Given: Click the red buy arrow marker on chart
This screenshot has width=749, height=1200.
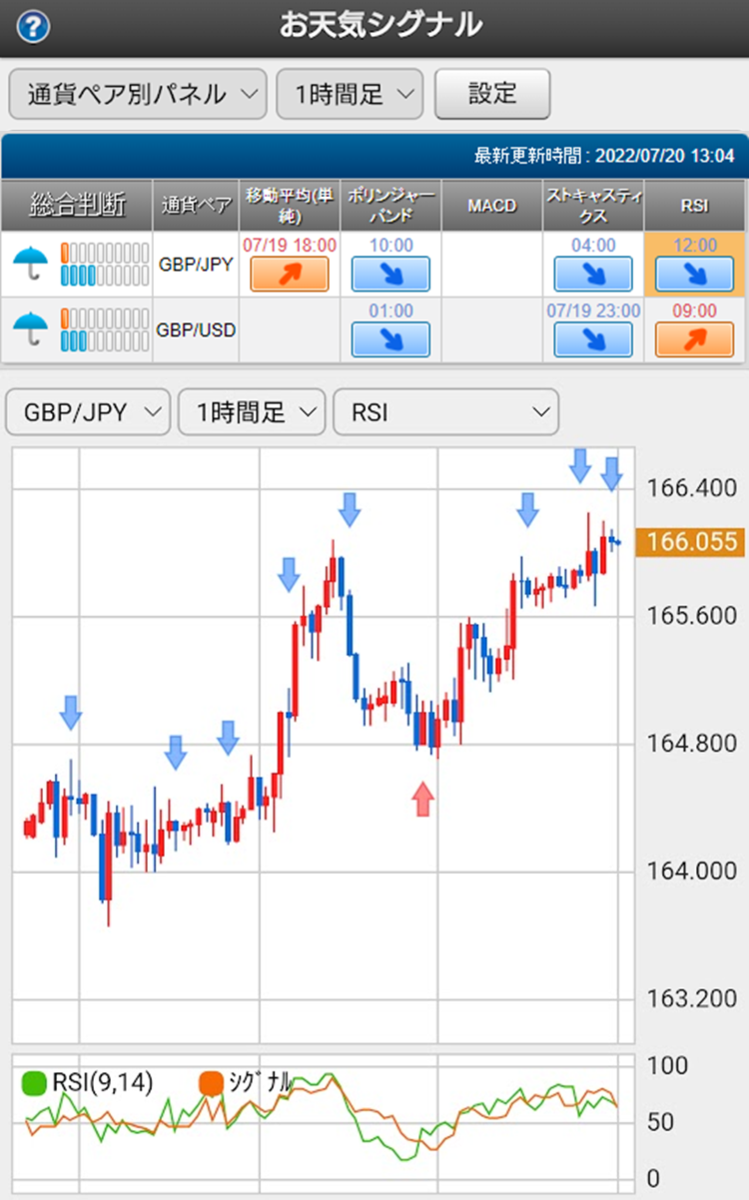Looking at the screenshot, I should 423,798.
